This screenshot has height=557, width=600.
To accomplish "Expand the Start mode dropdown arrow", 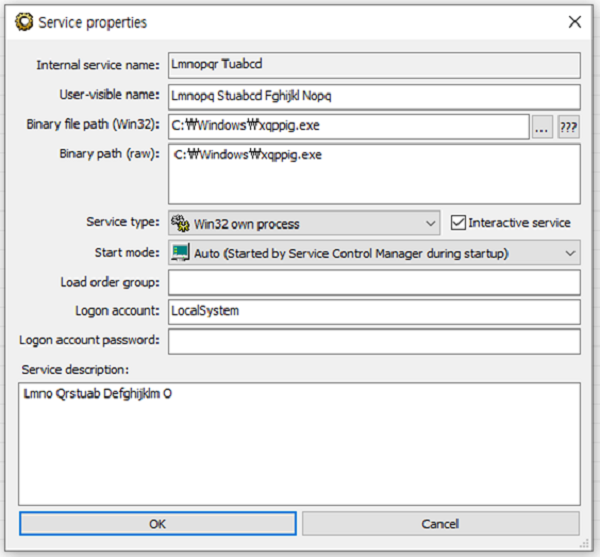I will pos(570,253).
